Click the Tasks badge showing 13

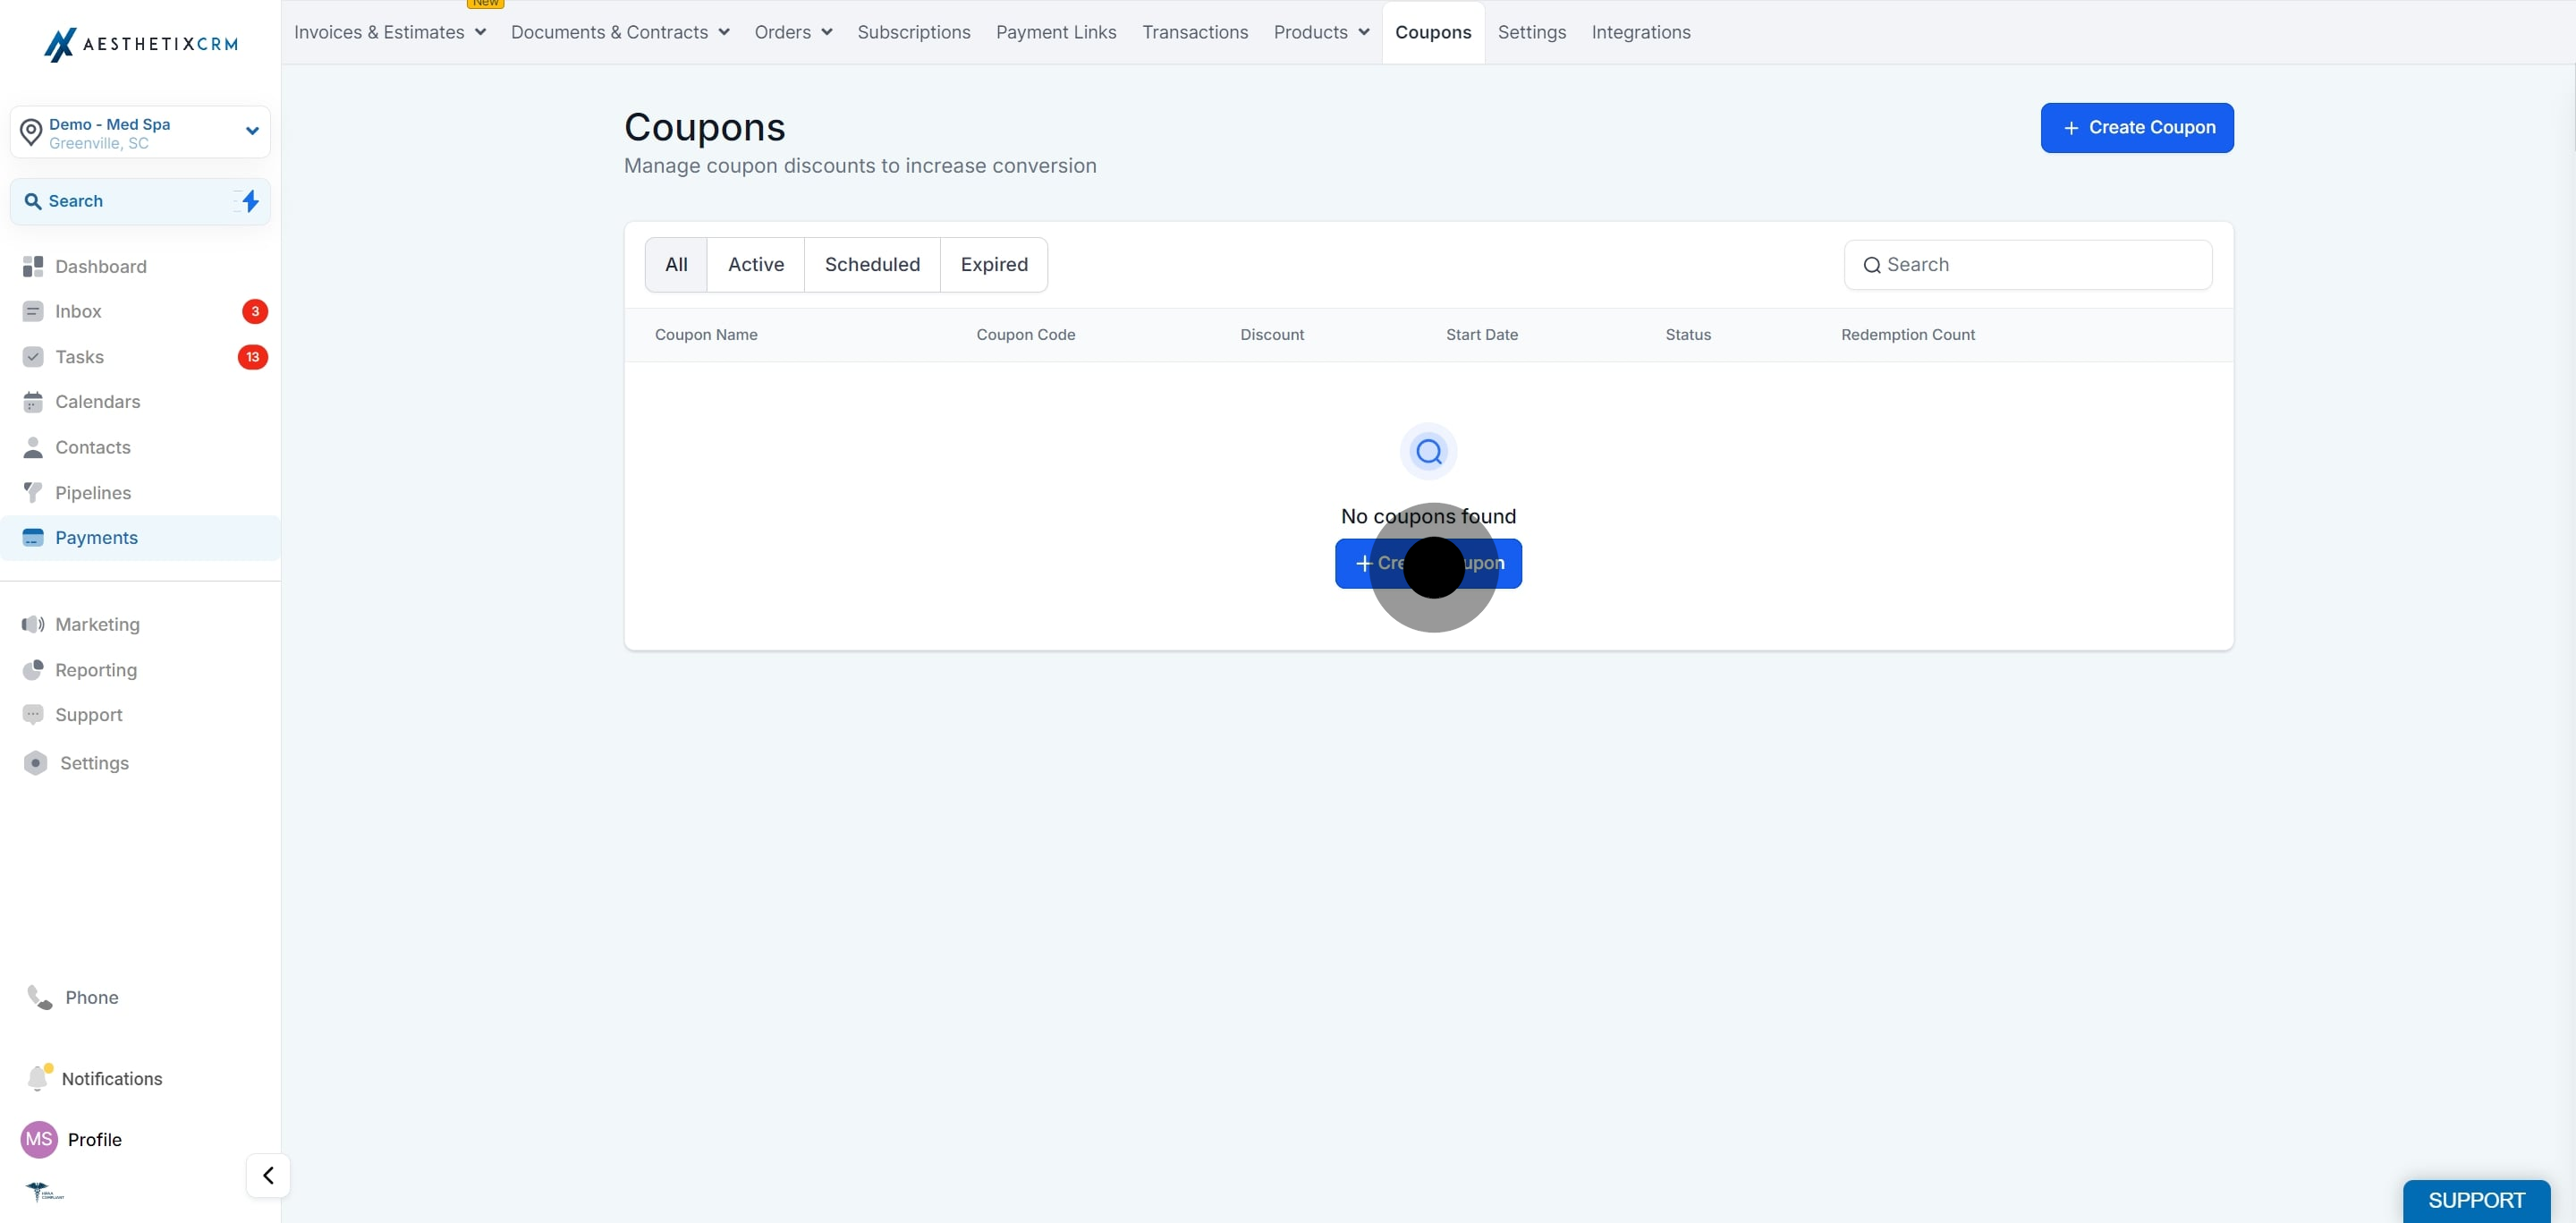(x=253, y=357)
